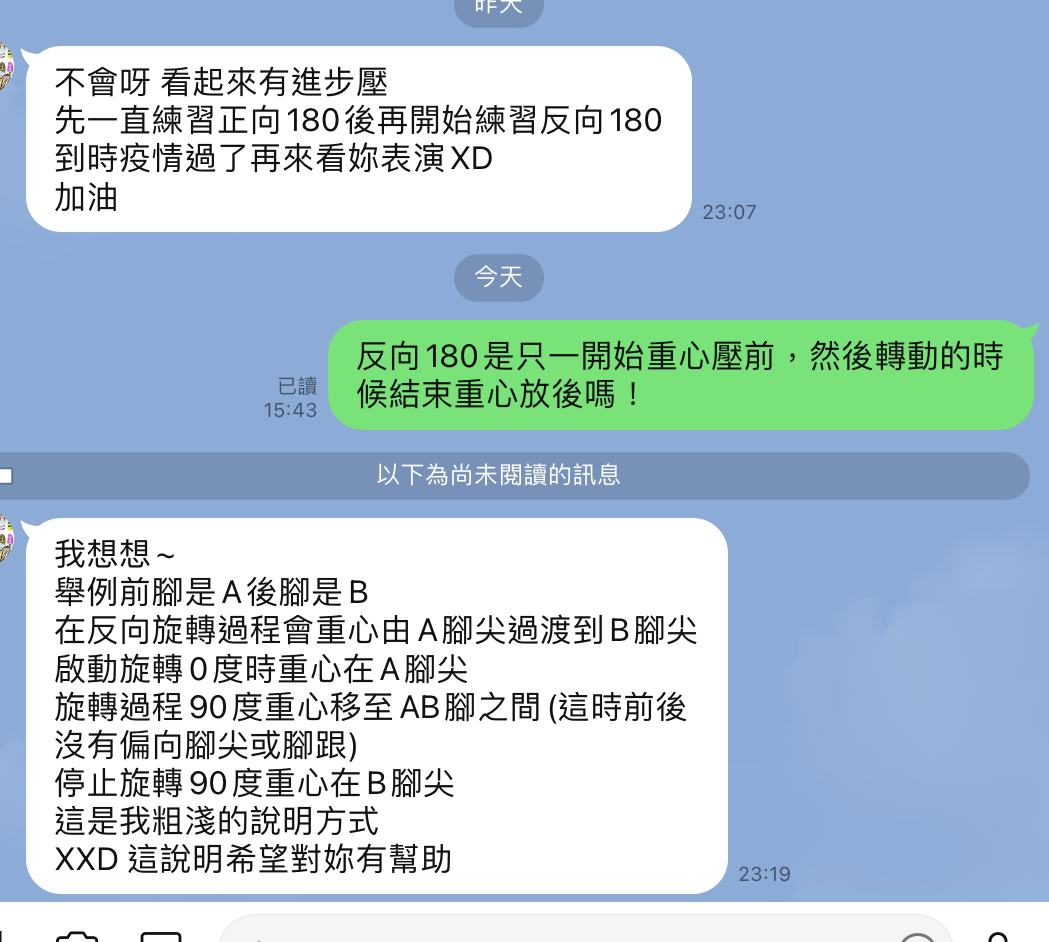
Task: Click the 以下為尚未閱讀的訊息 divider bar
Action: coord(514,476)
